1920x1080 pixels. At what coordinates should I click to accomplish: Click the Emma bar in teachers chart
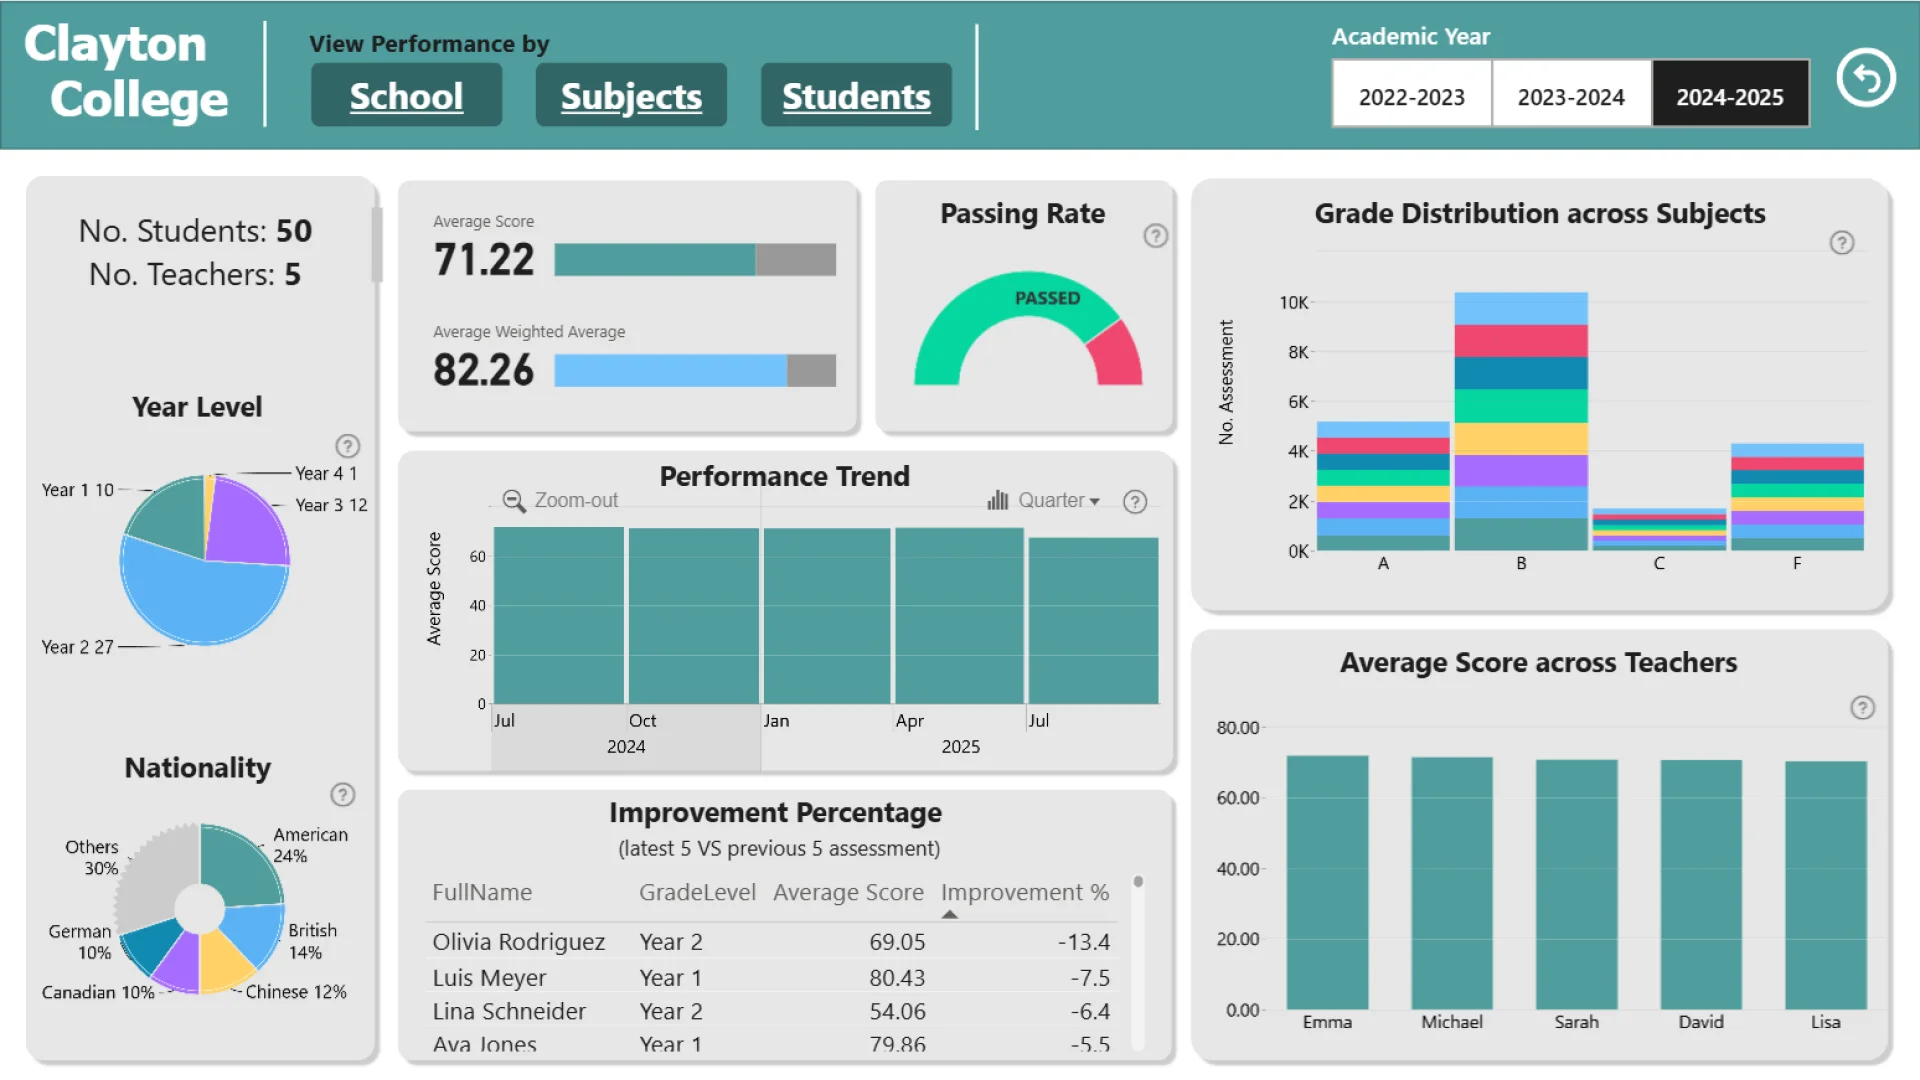tap(1327, 882)
